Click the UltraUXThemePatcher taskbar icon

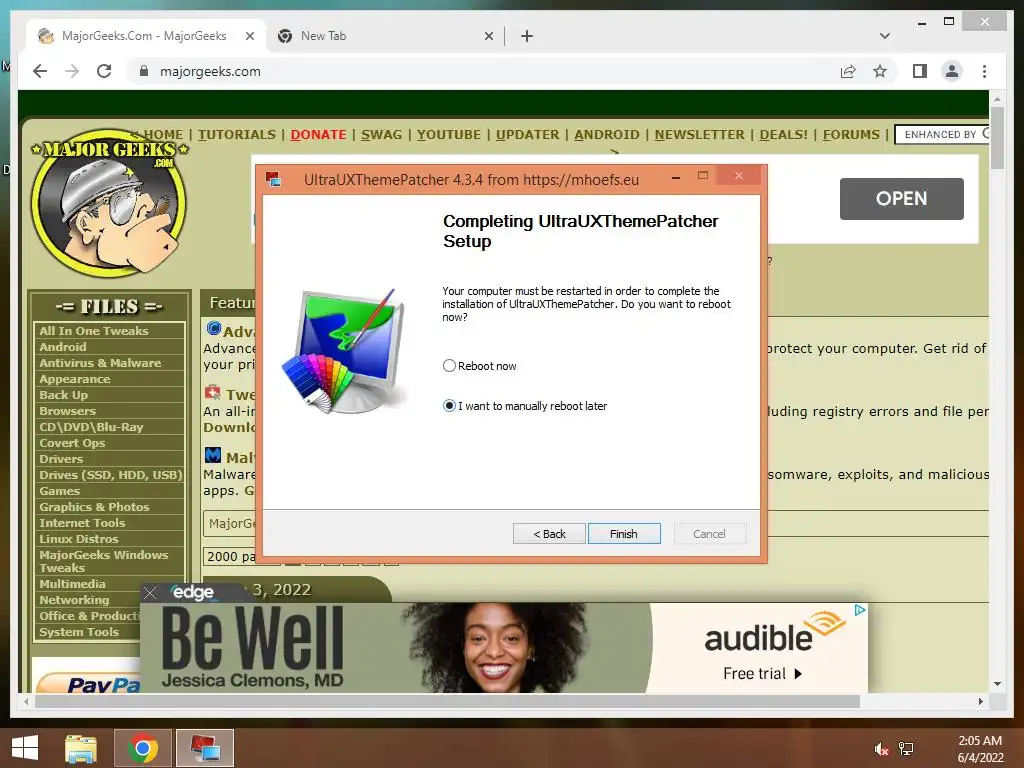[x=204, y=748]
